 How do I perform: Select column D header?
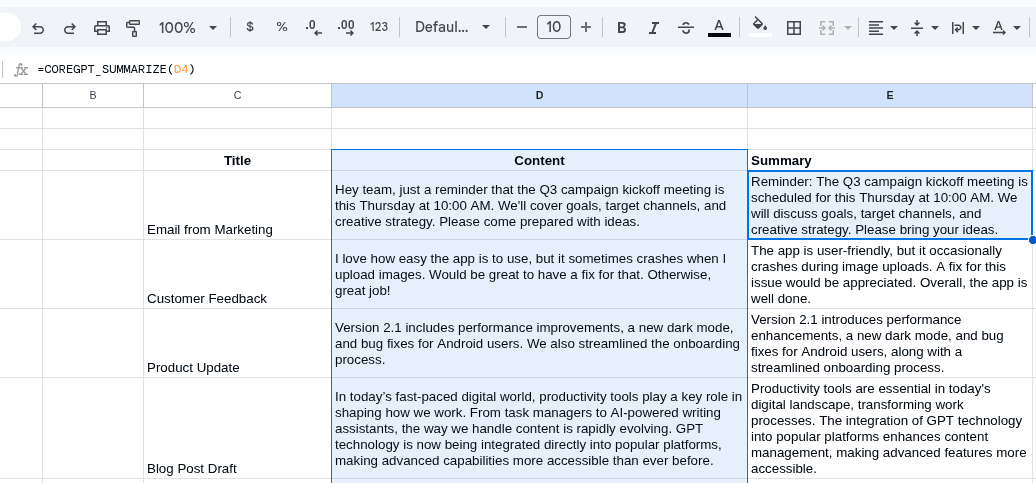539,95
